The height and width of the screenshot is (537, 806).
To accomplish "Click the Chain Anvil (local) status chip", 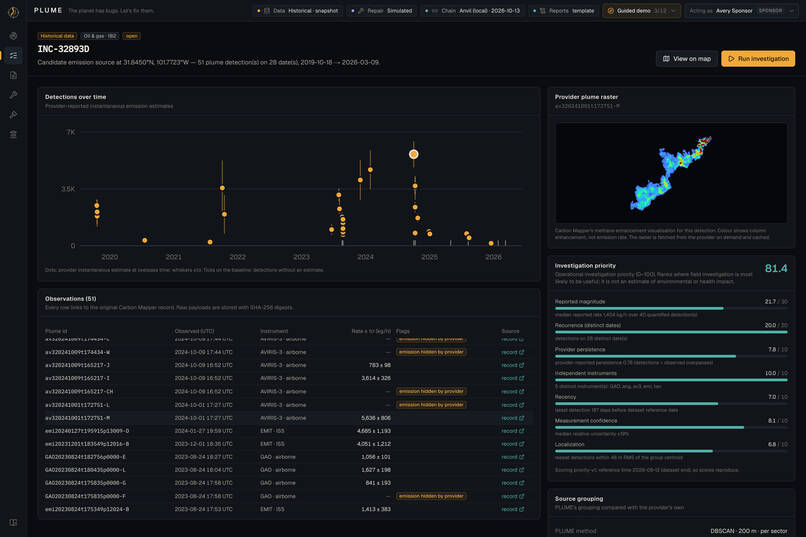I will click(x=472, y=11).
